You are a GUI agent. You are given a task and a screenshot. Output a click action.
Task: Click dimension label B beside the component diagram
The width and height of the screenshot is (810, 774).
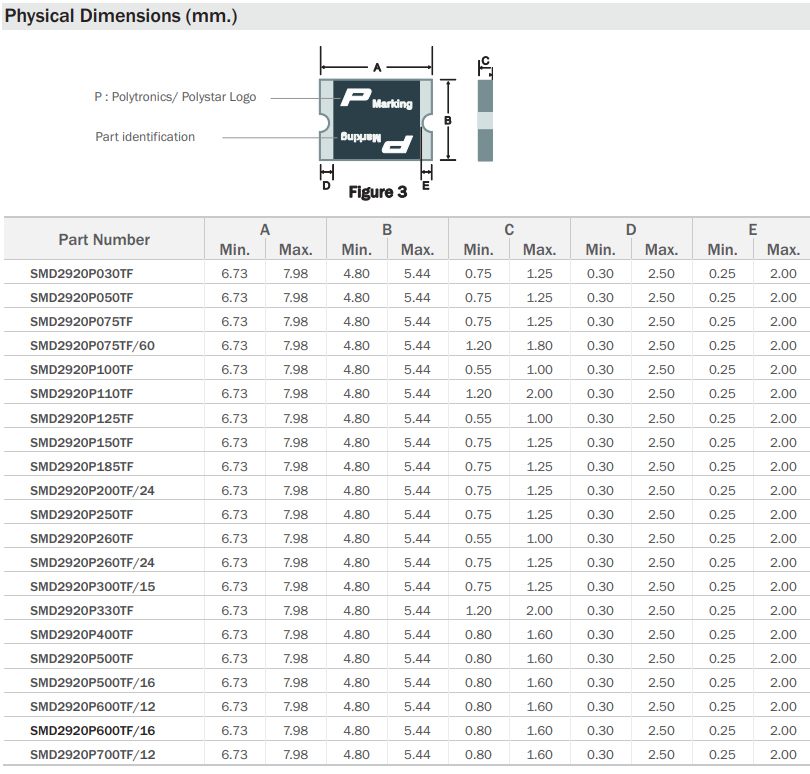pyautogui.click(x=448, y=120)
